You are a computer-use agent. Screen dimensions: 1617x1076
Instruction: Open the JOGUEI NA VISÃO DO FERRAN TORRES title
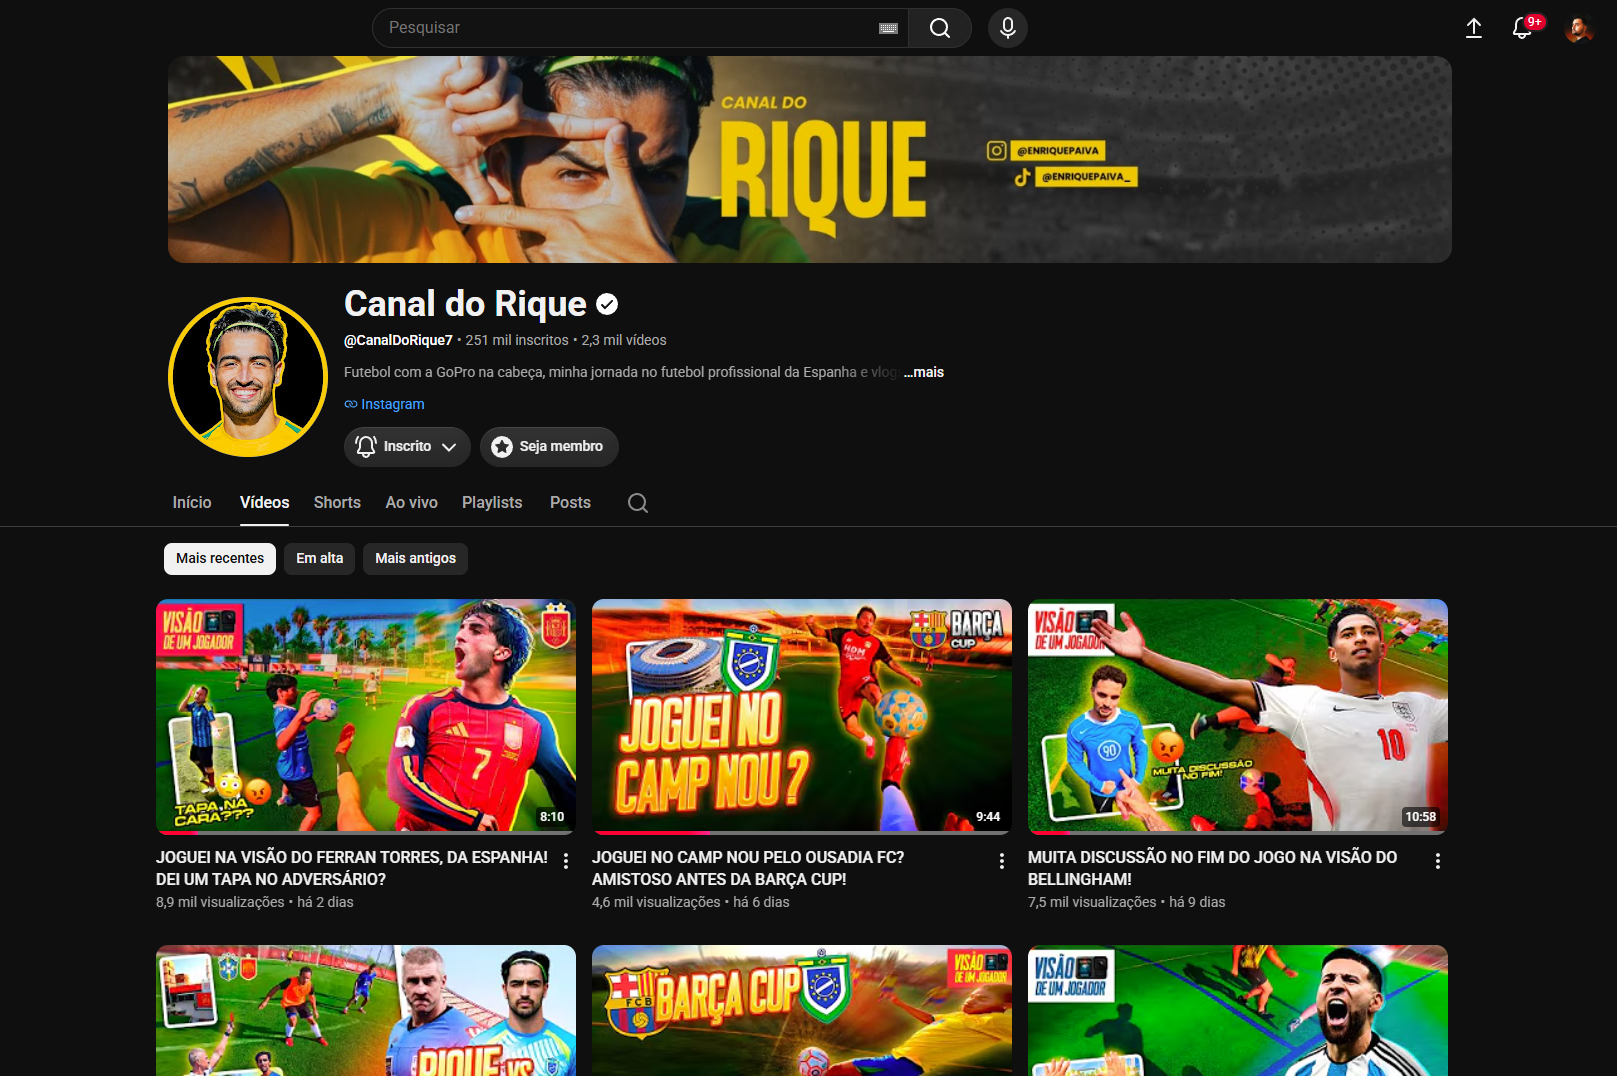click(352, 868)
